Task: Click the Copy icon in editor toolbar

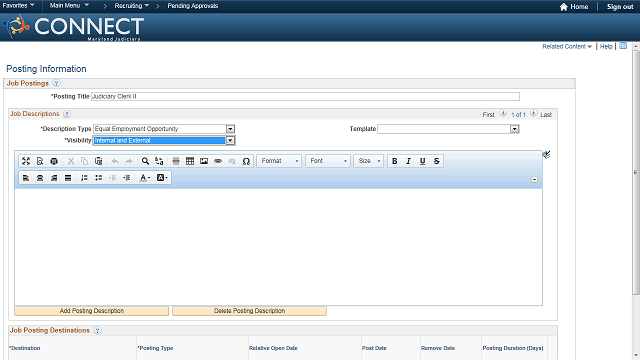Action: pos(84,161)
